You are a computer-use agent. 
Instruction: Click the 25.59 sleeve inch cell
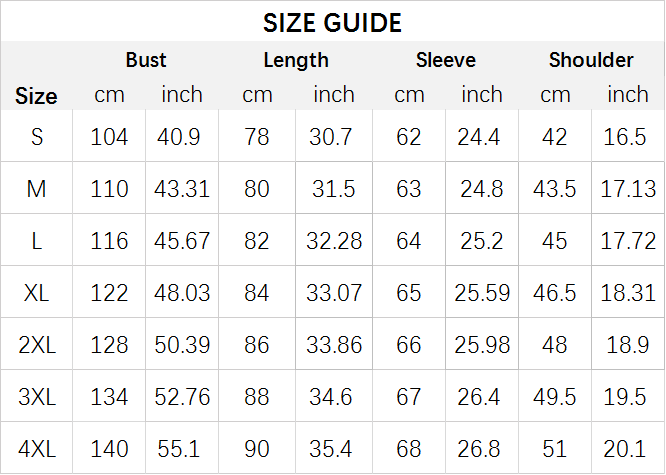tap(482, 293)
